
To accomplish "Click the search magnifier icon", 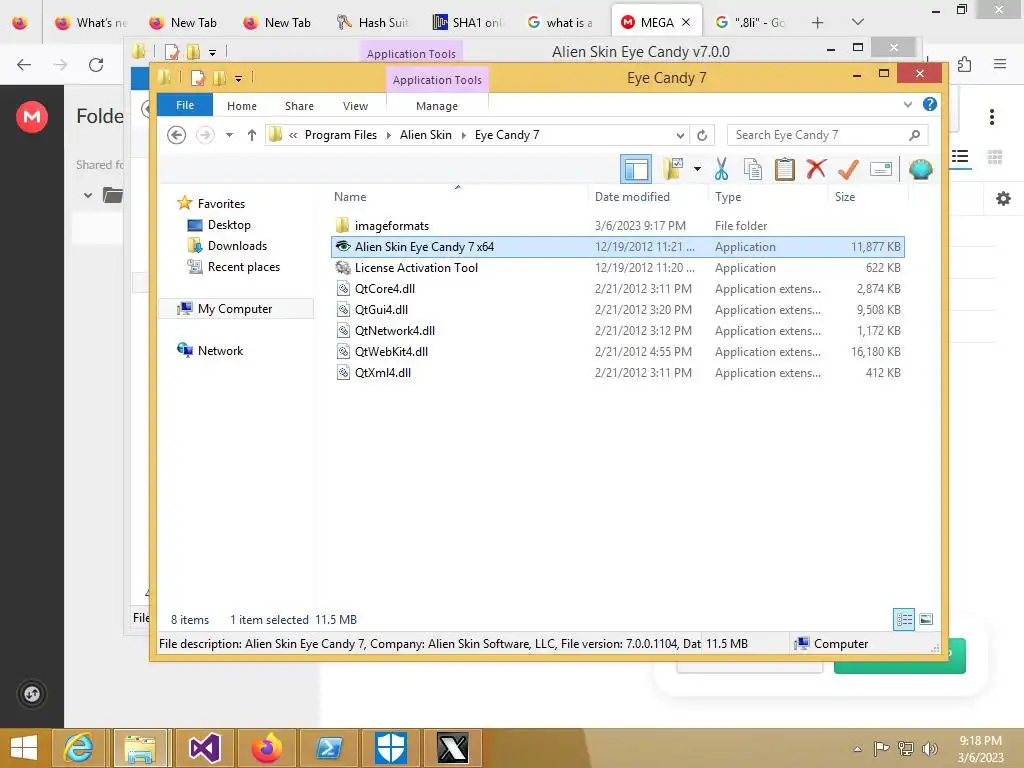I will coord(914,135).
